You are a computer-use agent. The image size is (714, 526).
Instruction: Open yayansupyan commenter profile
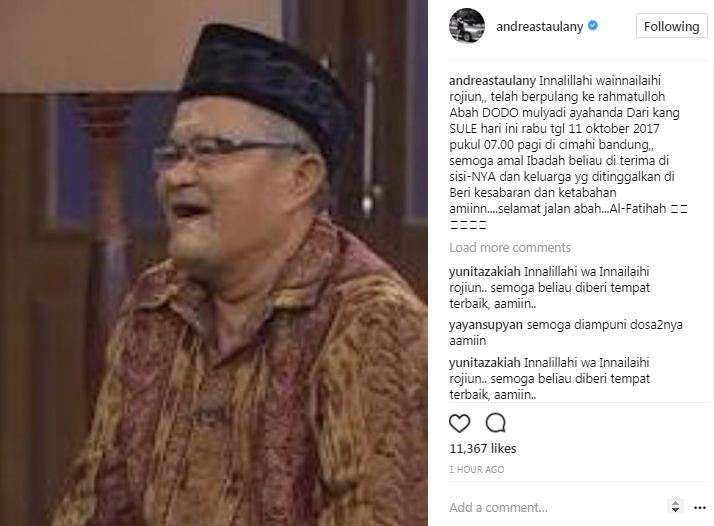[486, 325]
